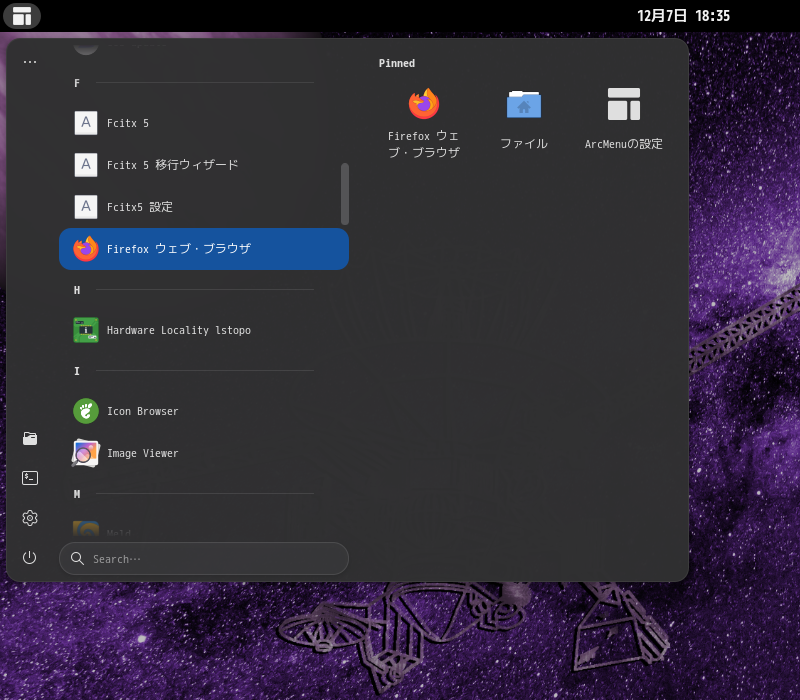Select the highlighted 'Firefox ウェブ・ブラウザ' list text
Screen dimensions: 800x700
click(x=179, y=248)
